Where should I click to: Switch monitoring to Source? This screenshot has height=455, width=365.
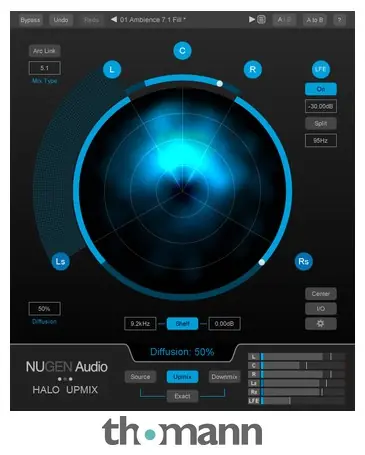pos(140,377)
